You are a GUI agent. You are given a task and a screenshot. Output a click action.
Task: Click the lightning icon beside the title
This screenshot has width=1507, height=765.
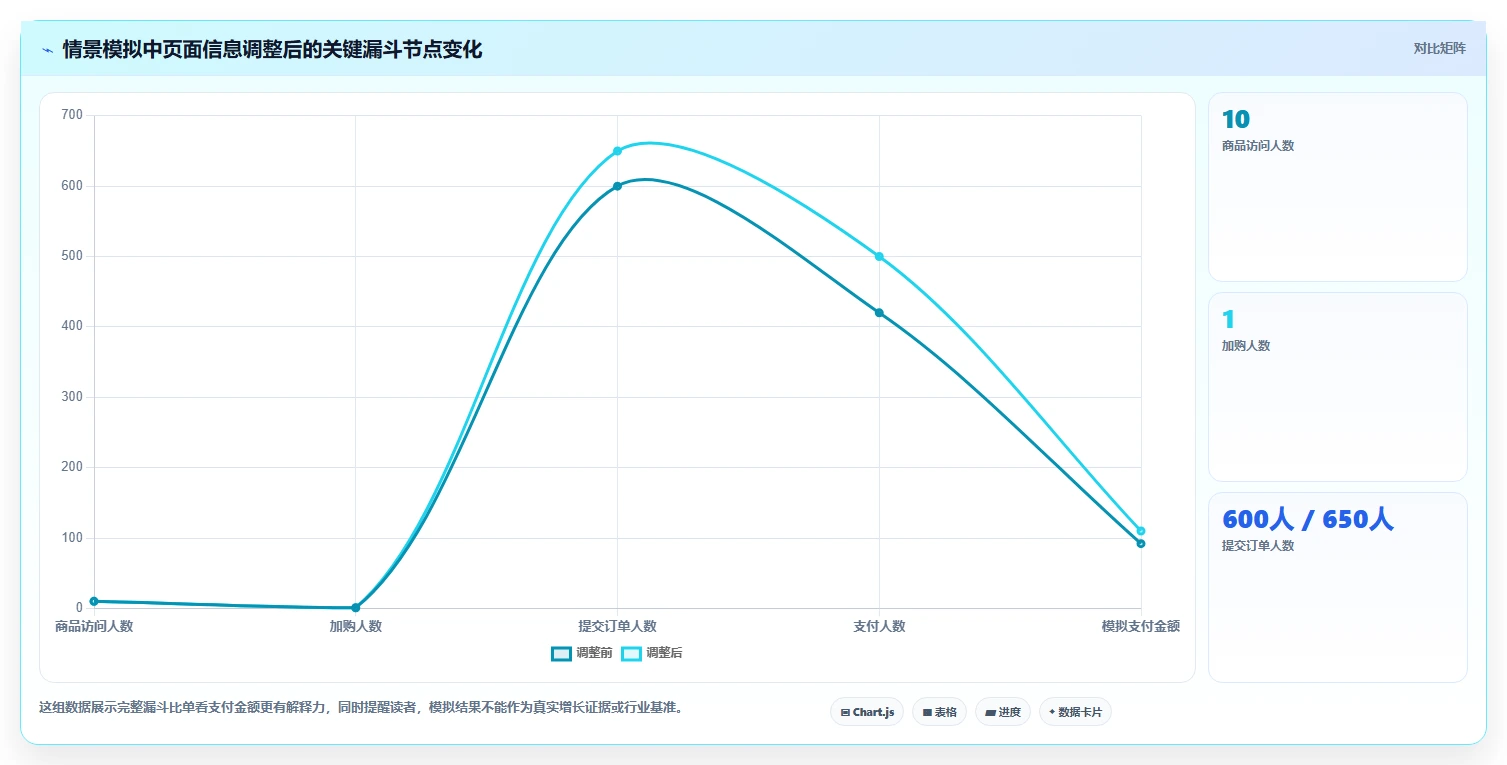point(47,50)
